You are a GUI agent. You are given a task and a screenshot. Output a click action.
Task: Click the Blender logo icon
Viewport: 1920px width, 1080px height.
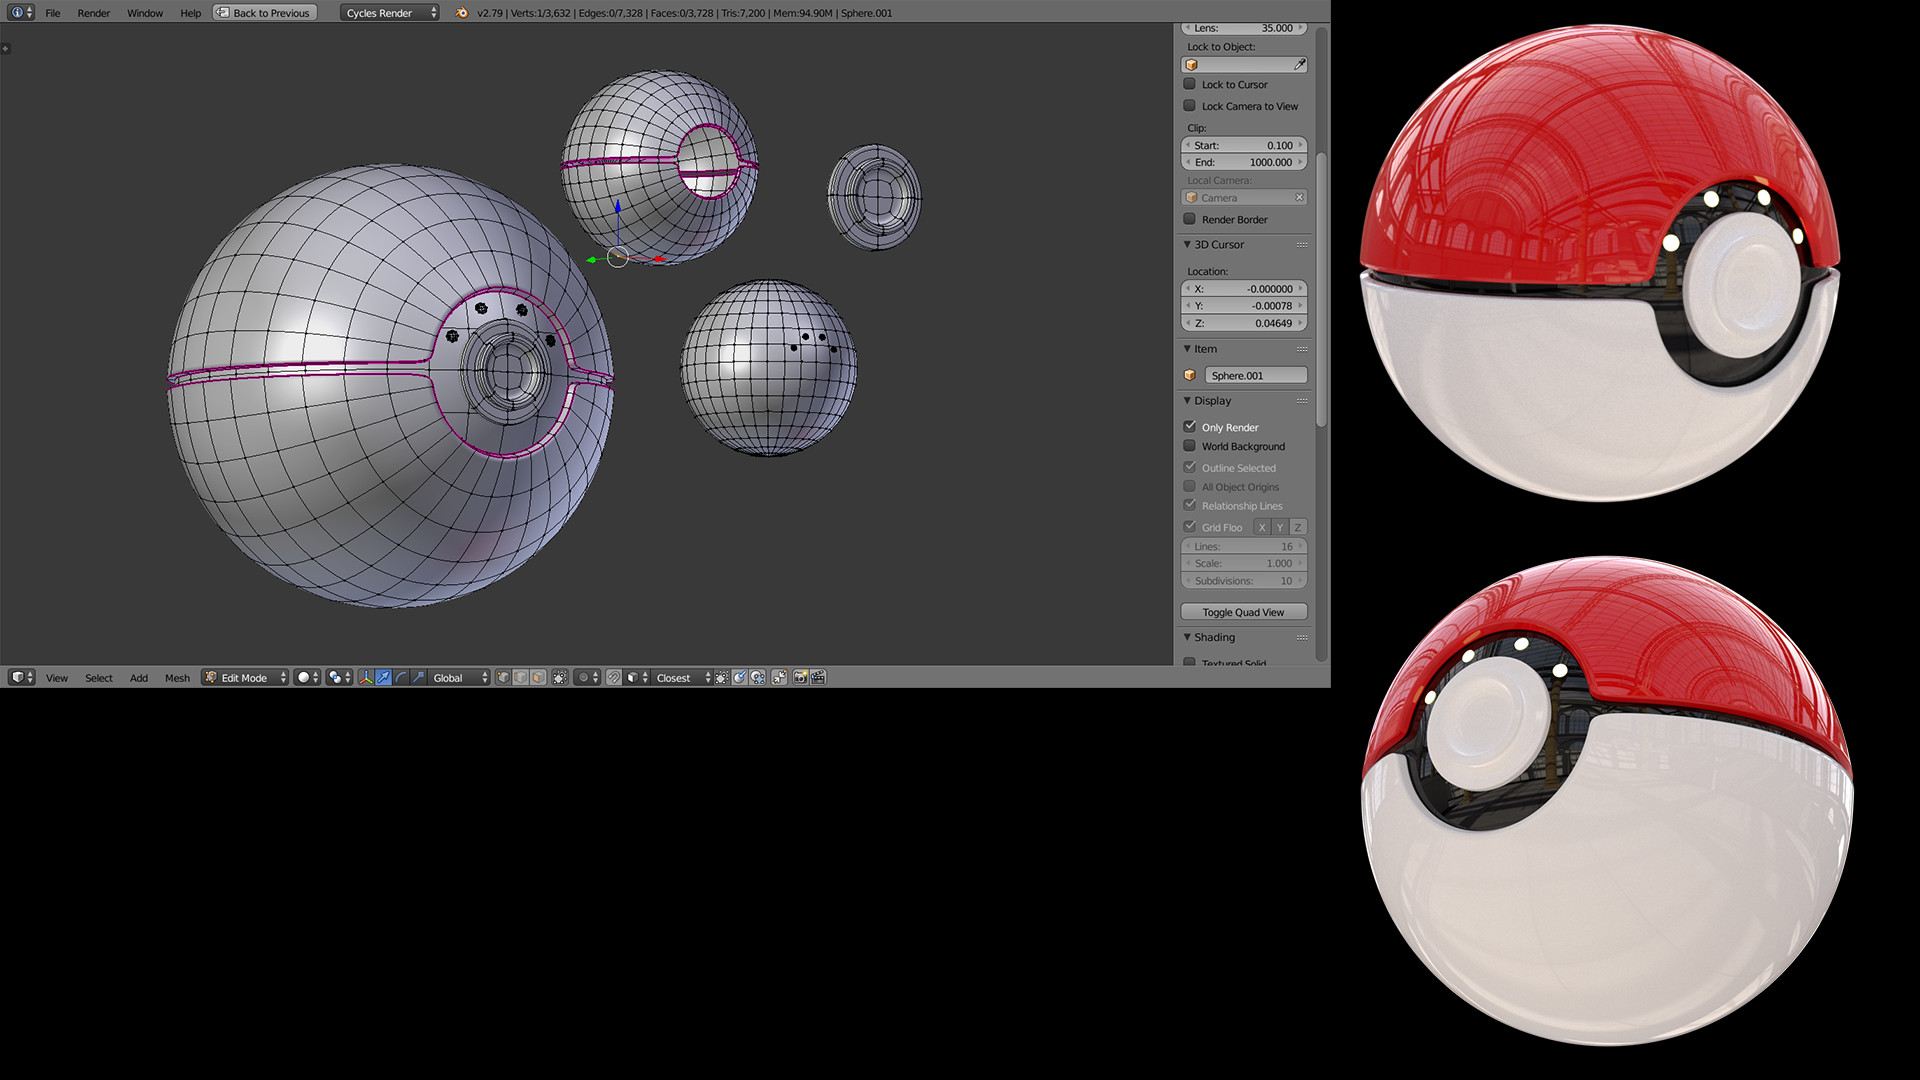pyautogui.click(x=461, y=13)
